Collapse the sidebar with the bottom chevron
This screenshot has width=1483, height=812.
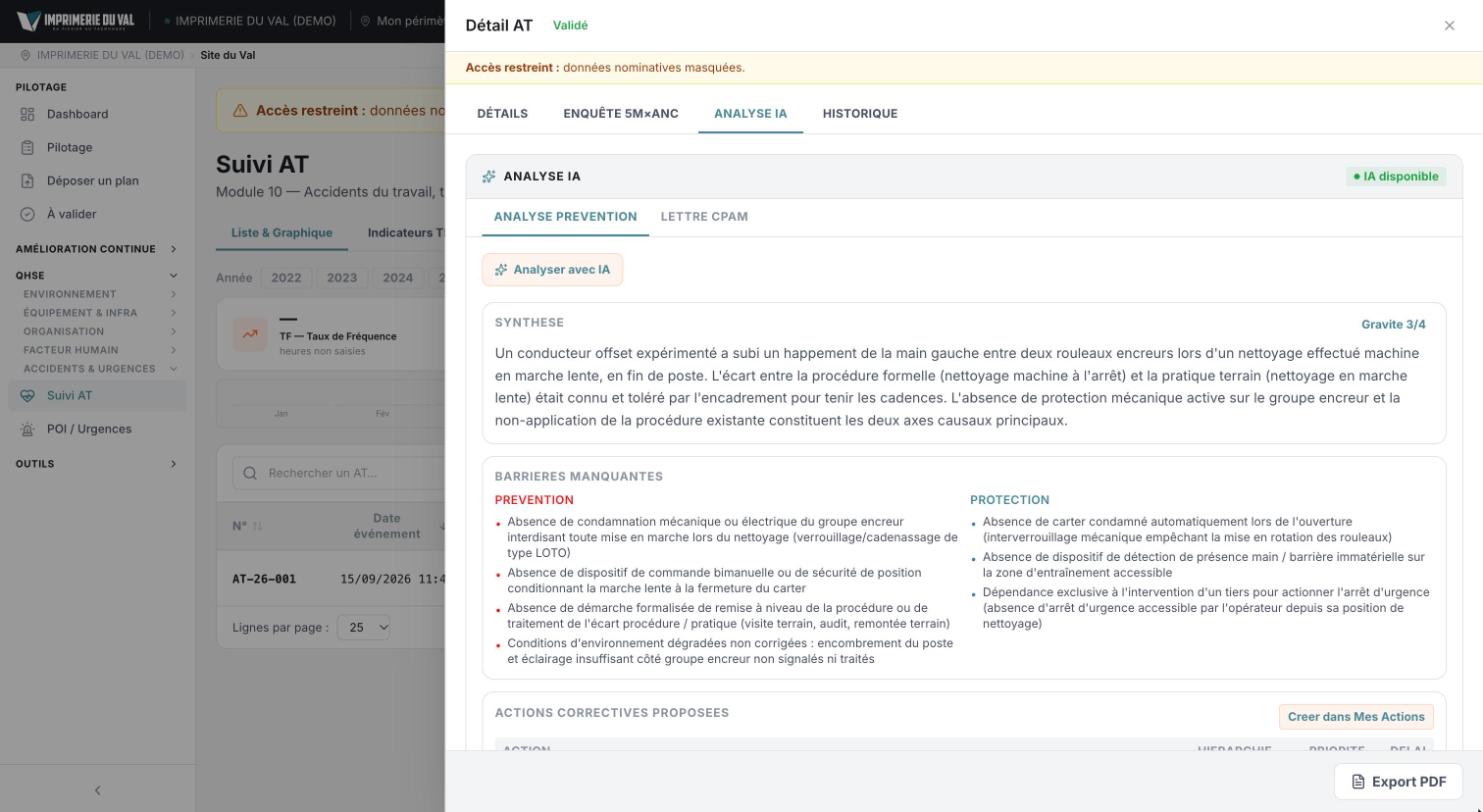coord(97,790)
